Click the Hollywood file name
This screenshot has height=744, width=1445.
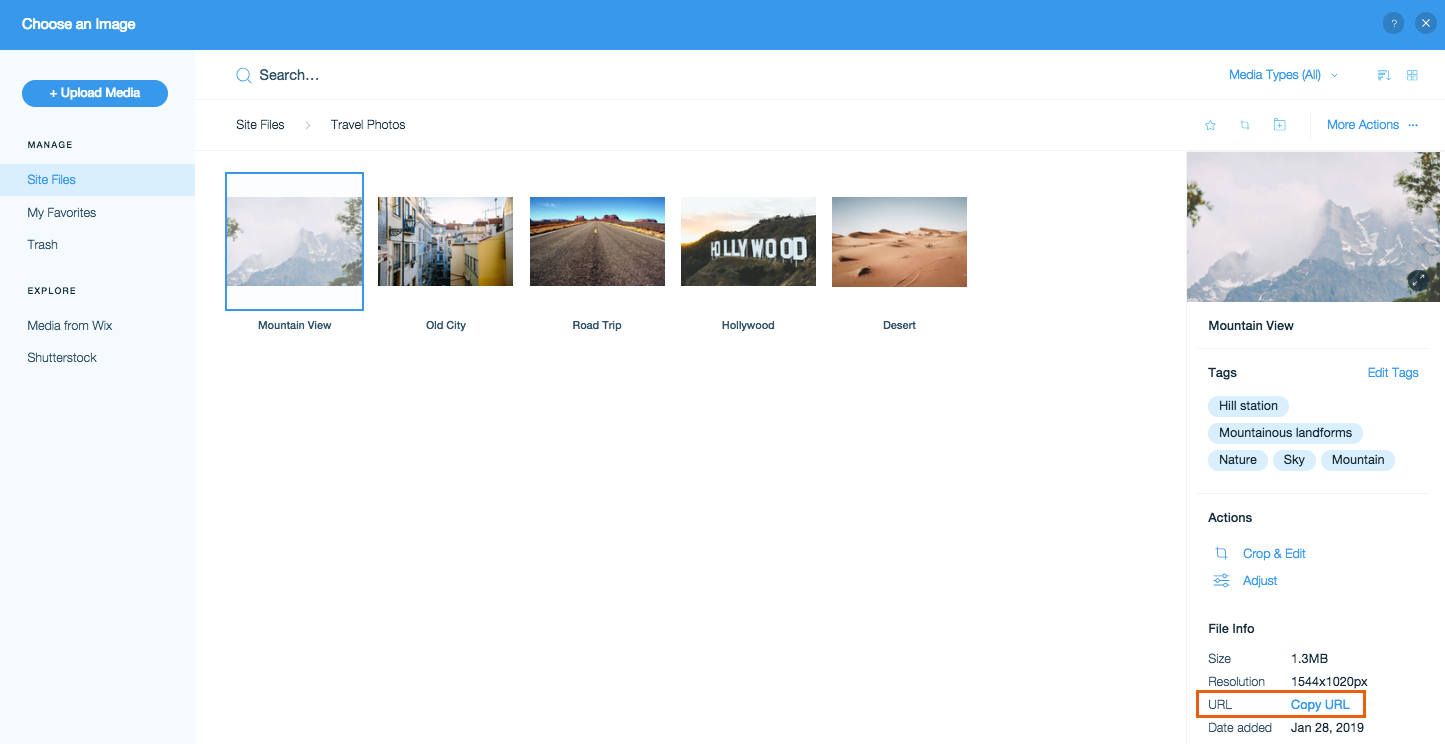[748, 325]
